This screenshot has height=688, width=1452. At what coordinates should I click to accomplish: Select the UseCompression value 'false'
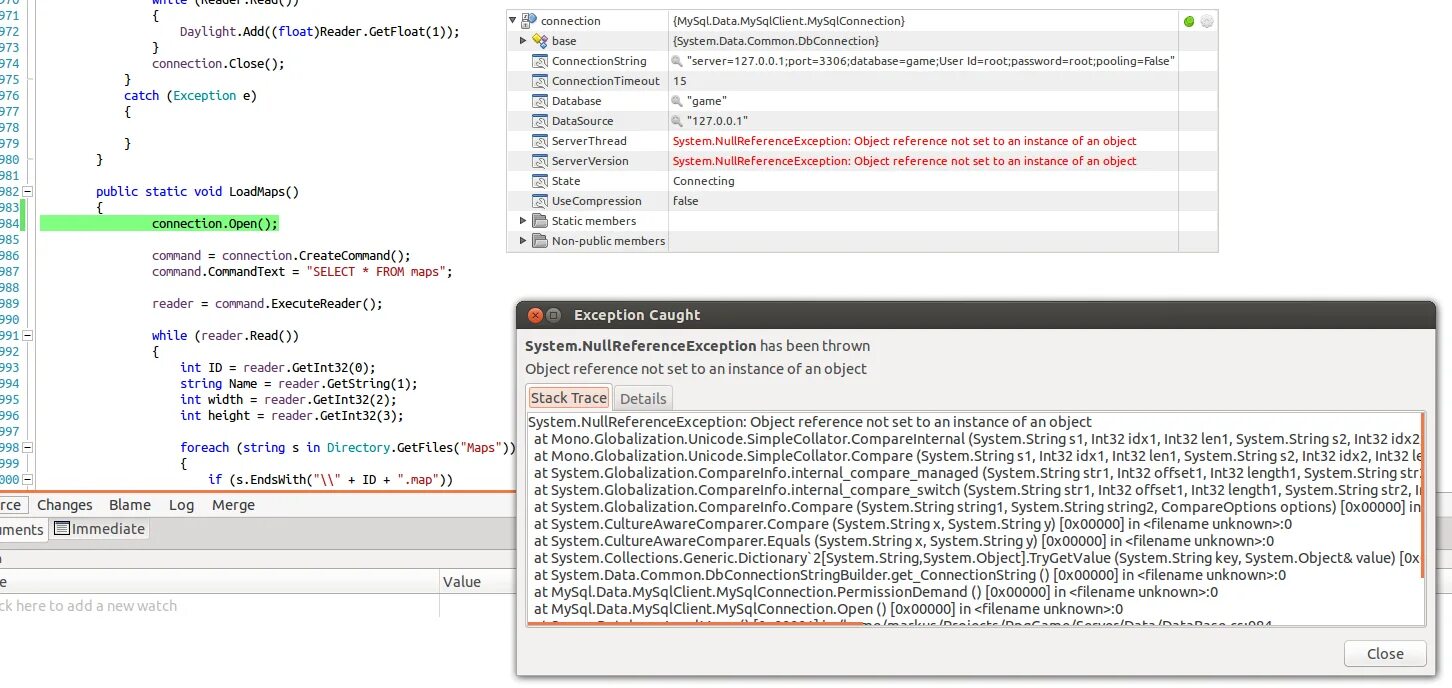(x=686, y=201)
